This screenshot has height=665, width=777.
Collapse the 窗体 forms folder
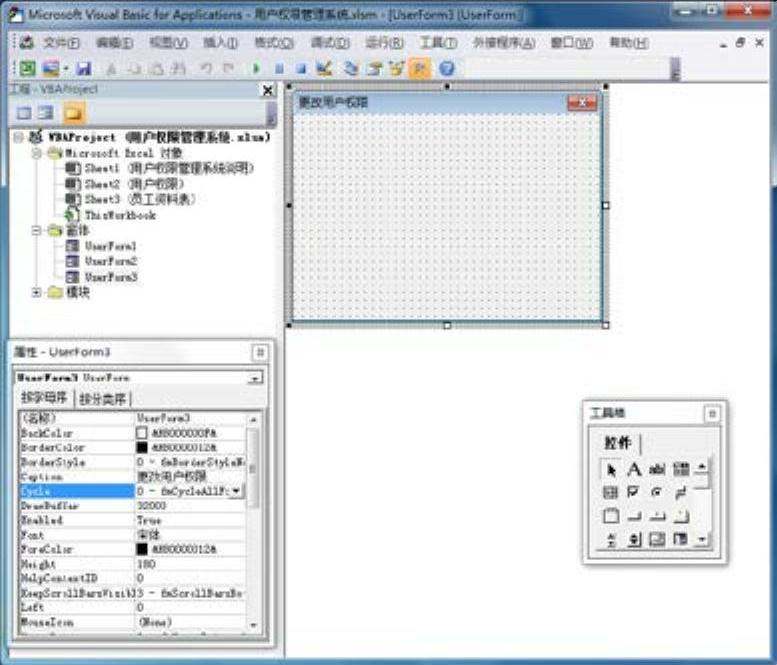pyautogui.click(x=37, y=230)
